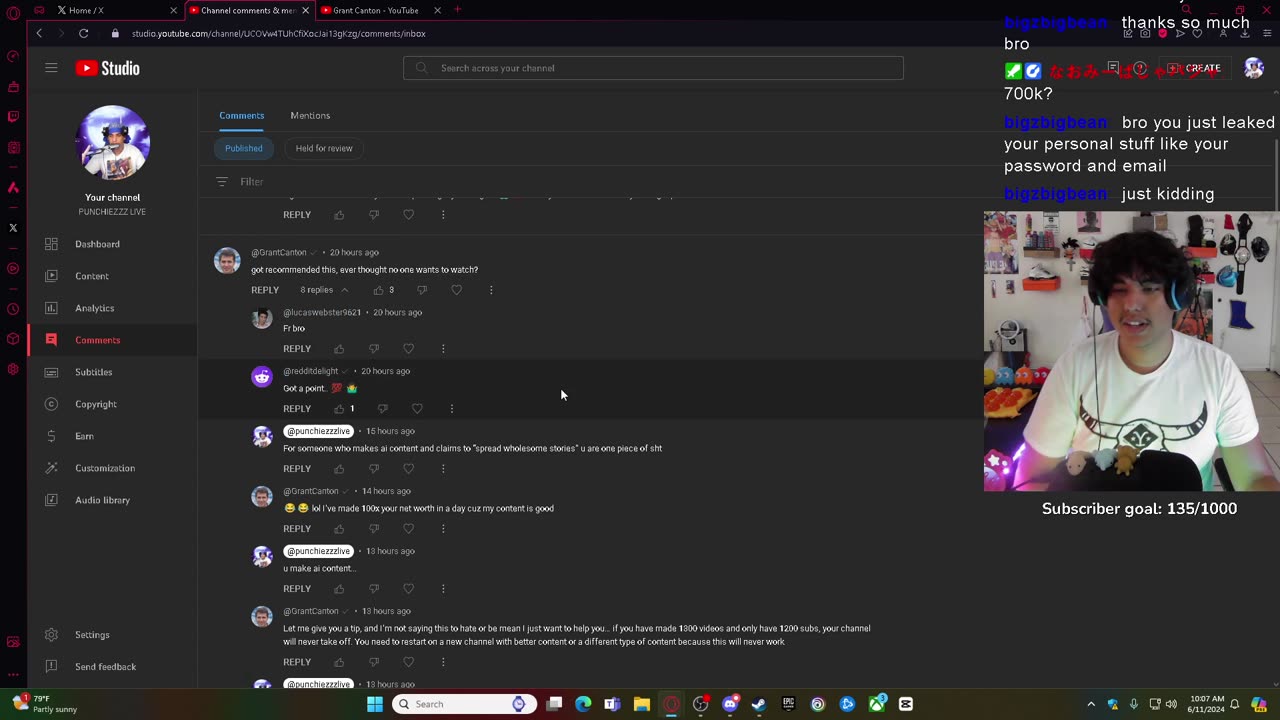Open the Copyright sidebar page

coord(96,404)
